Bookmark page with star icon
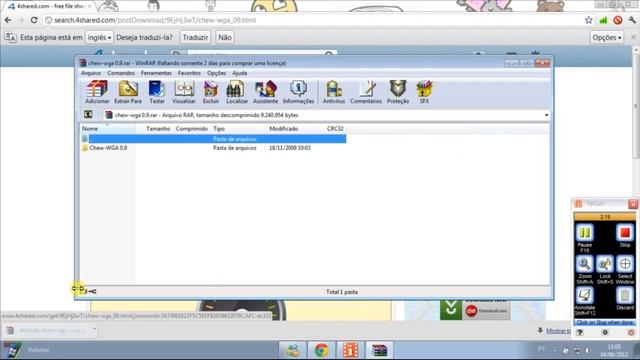Screen dimensions: 640x360 pos(588,20)
